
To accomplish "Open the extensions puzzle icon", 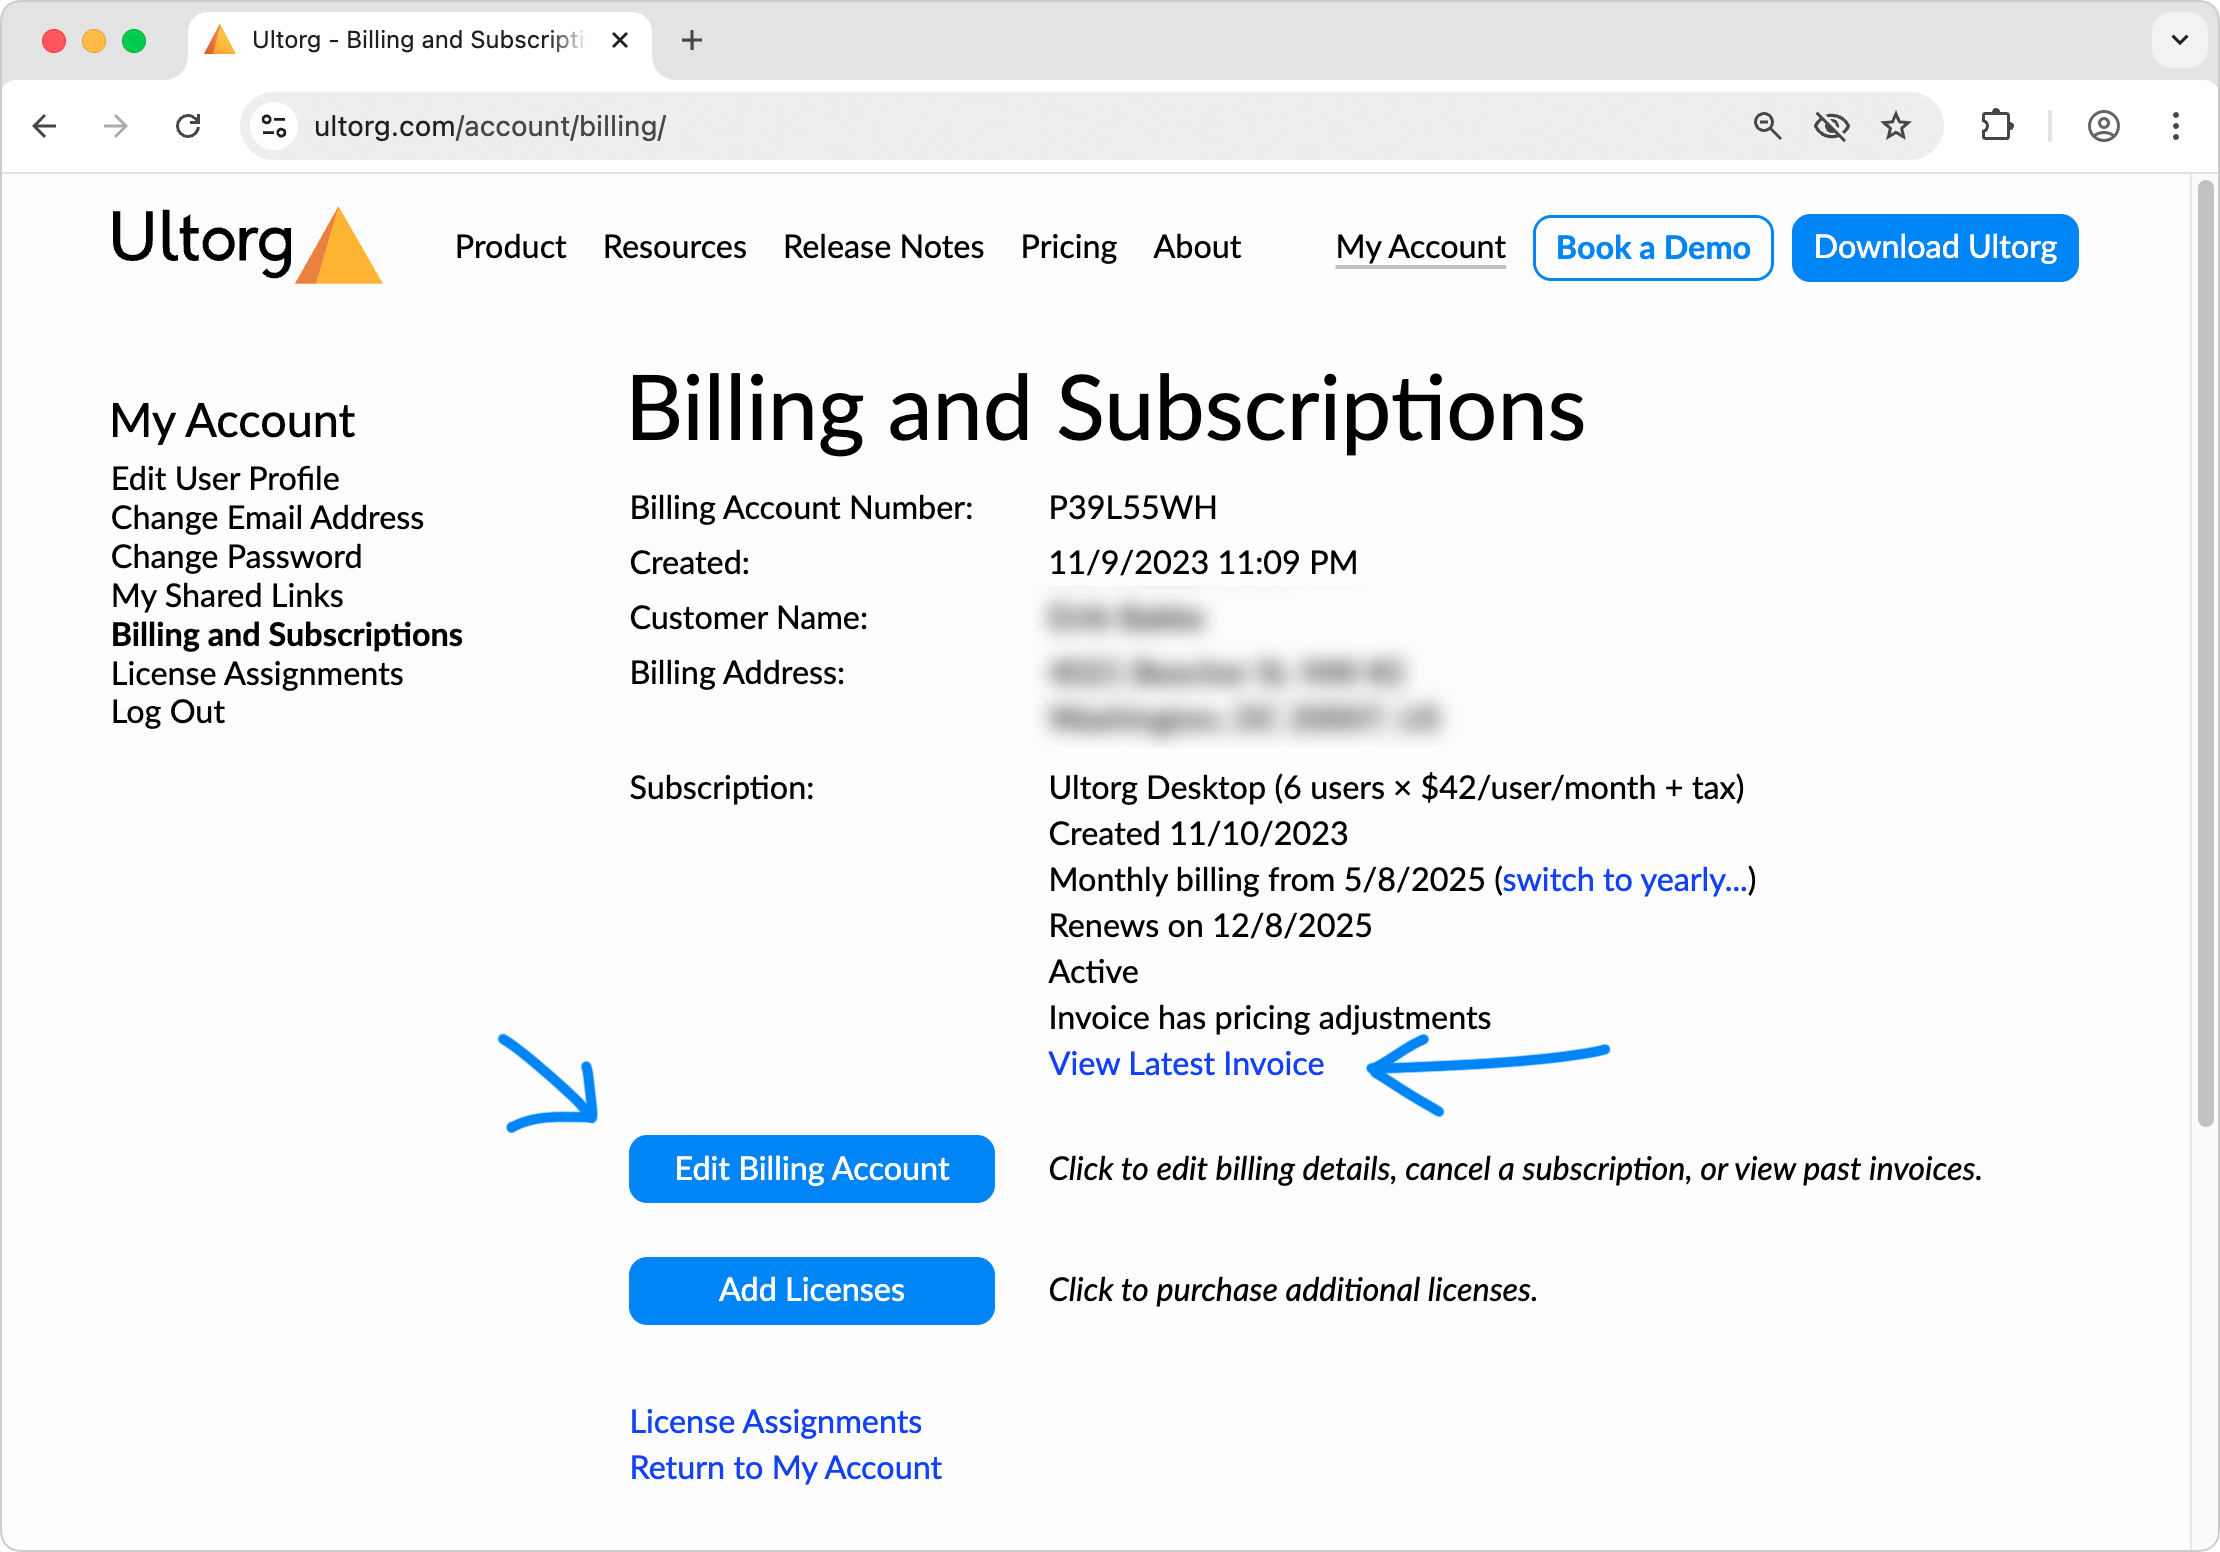I will [1997, 126].
